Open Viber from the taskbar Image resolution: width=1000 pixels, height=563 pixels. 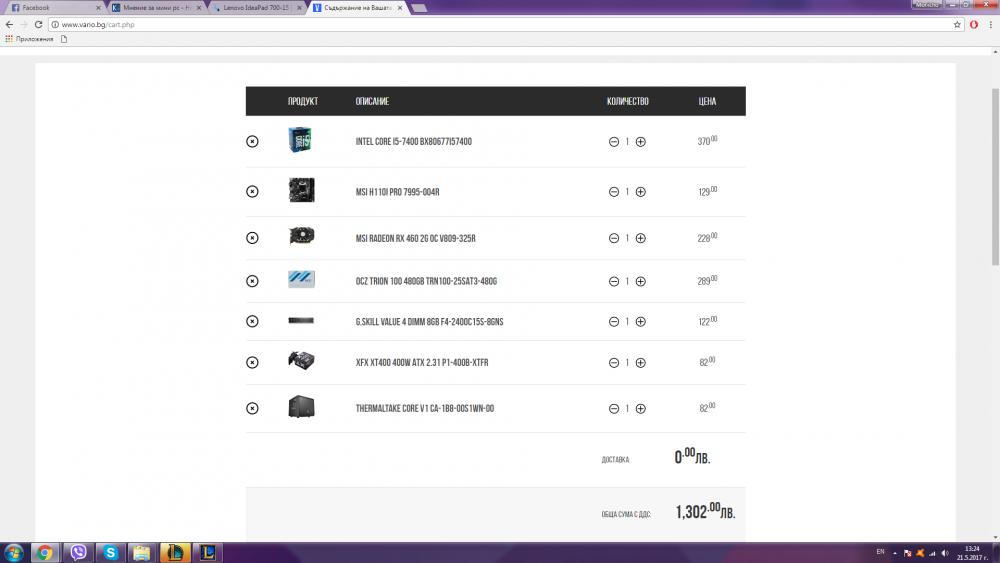pyautogui.click(x=78, y=552)
